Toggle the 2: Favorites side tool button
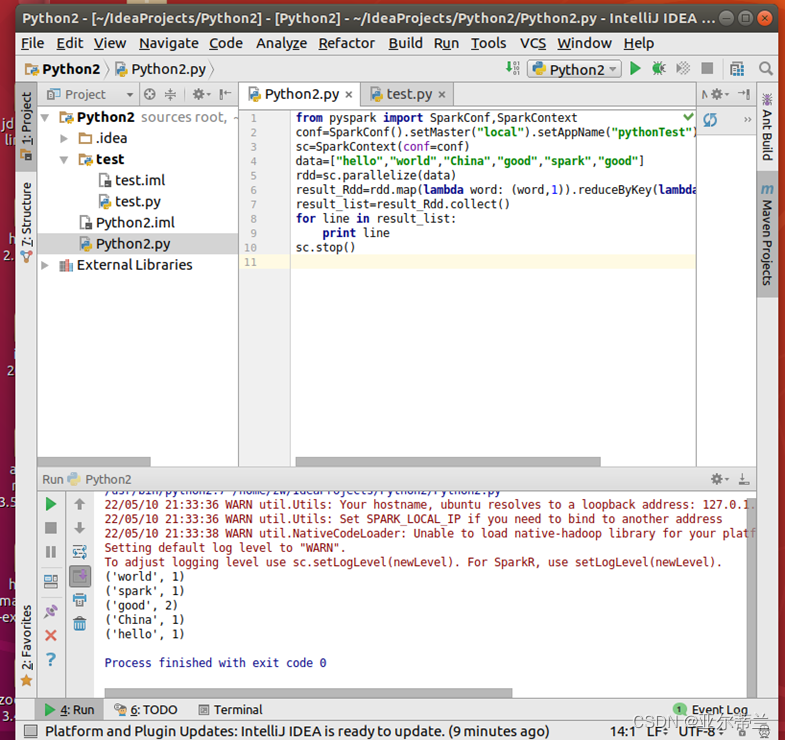The image size is (785, 740). 26,645
